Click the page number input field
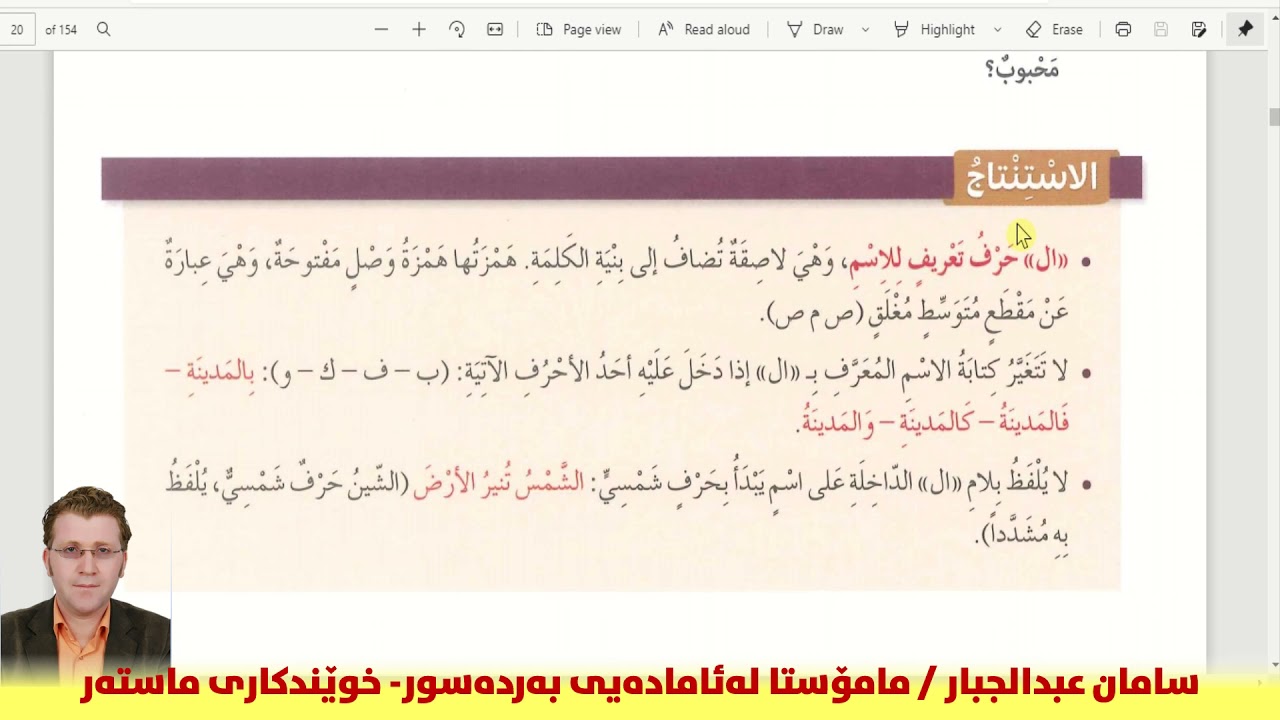The height and width of the screenshot is (720, 1280). click(x=17, y=30)
